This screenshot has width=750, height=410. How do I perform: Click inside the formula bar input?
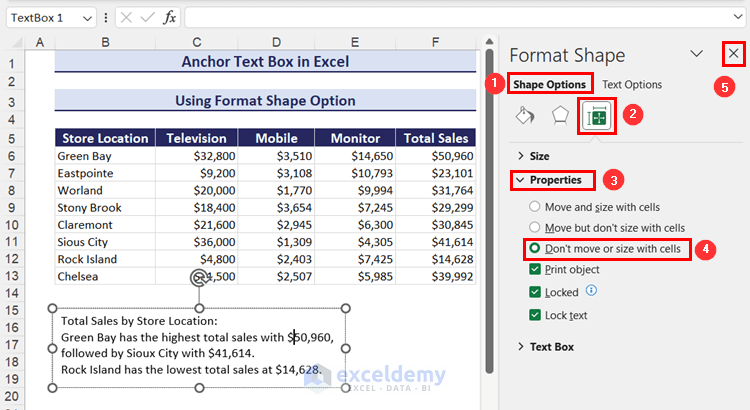click(x=458, y=18)
